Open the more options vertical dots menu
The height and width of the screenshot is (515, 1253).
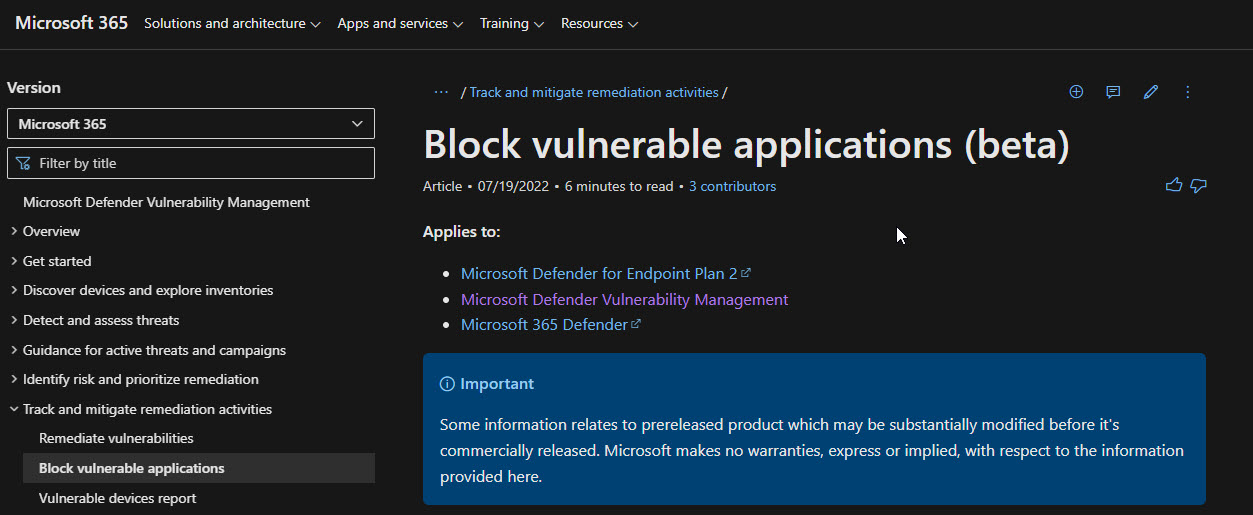coord(1188,92)
